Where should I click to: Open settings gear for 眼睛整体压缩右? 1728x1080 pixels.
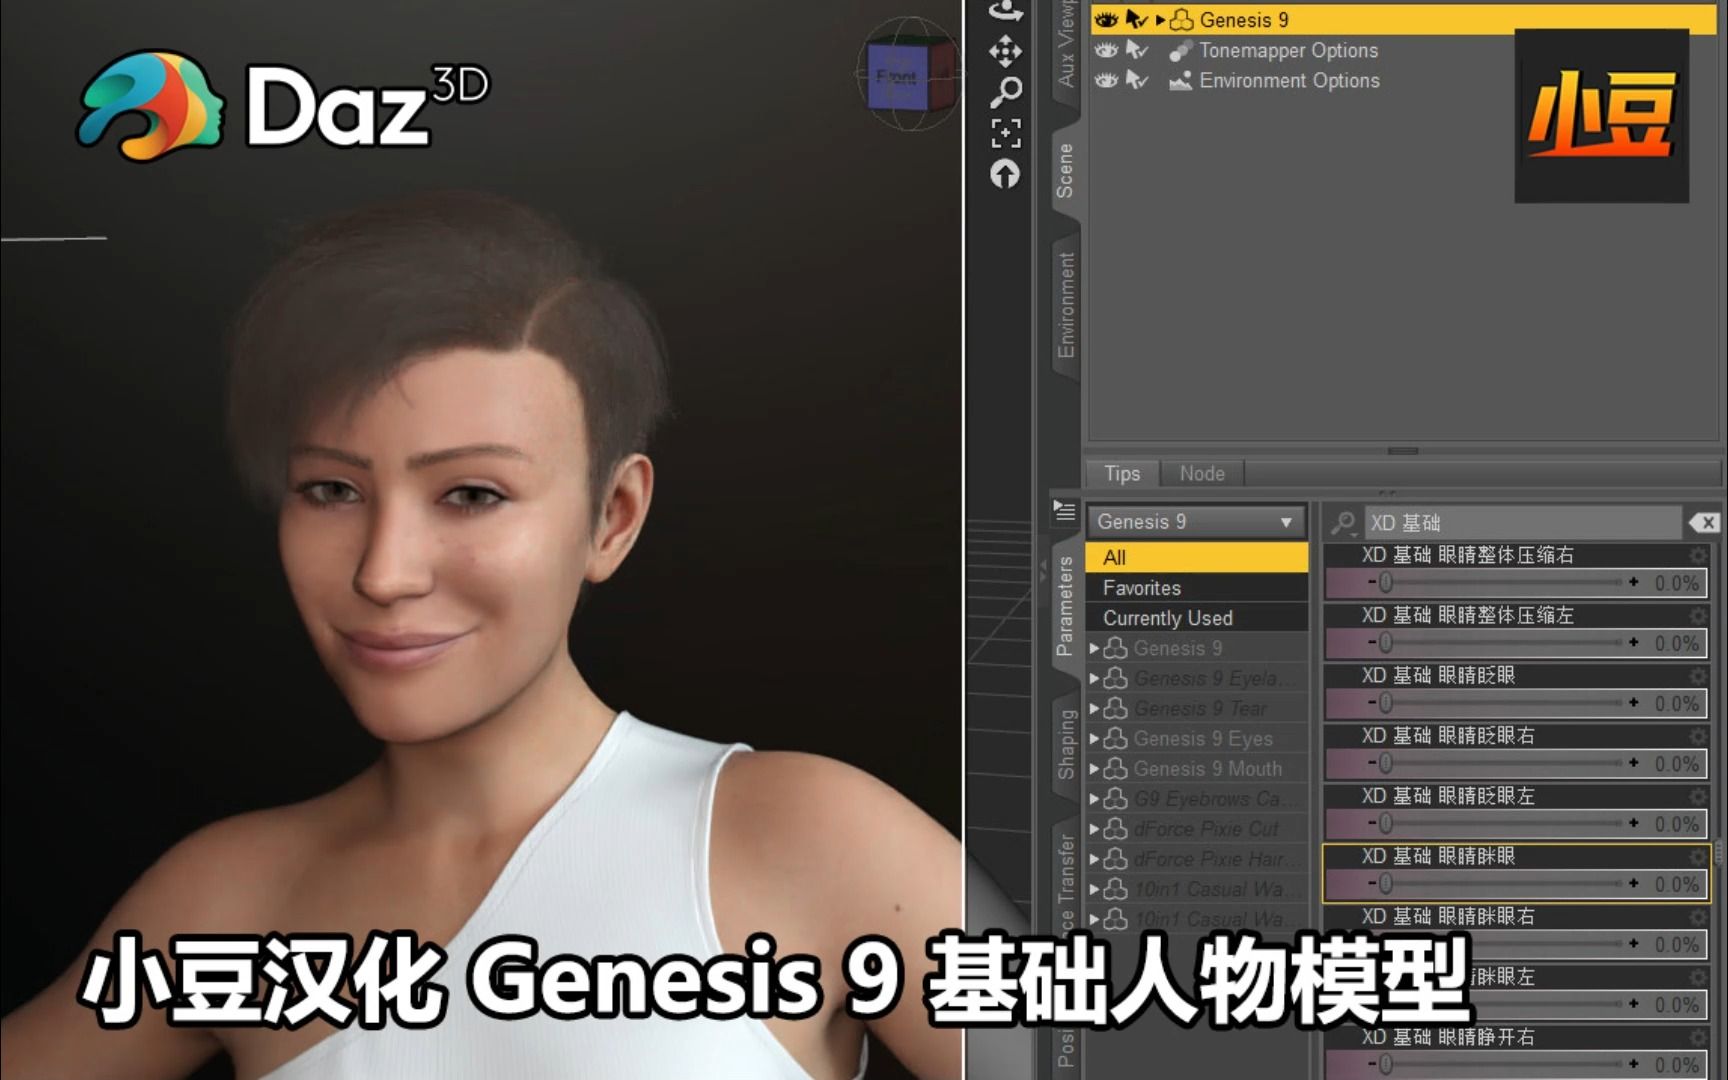click(x=1697, y=555)
